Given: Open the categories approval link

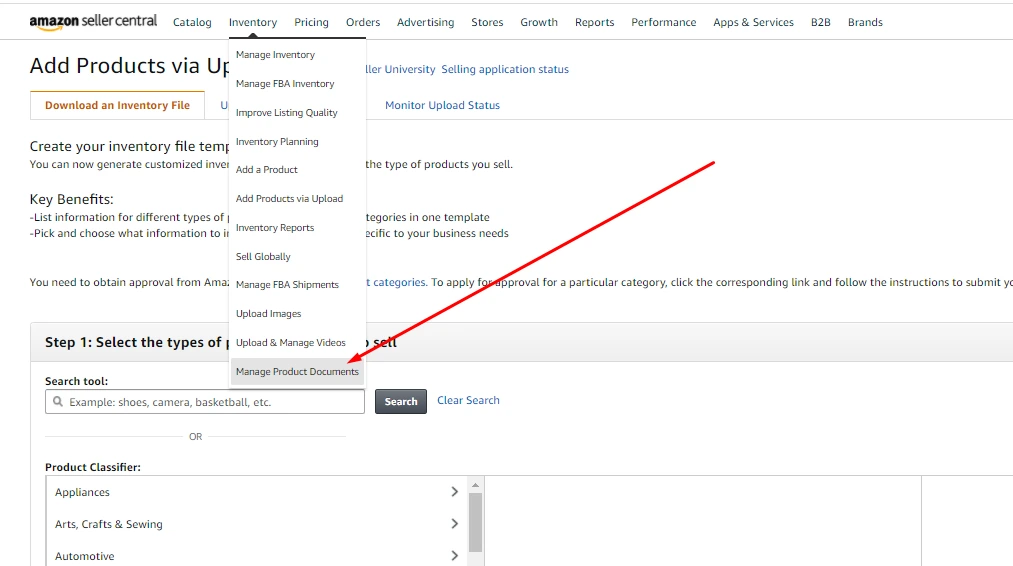Looking at the screenshot, I should (396, 282).
